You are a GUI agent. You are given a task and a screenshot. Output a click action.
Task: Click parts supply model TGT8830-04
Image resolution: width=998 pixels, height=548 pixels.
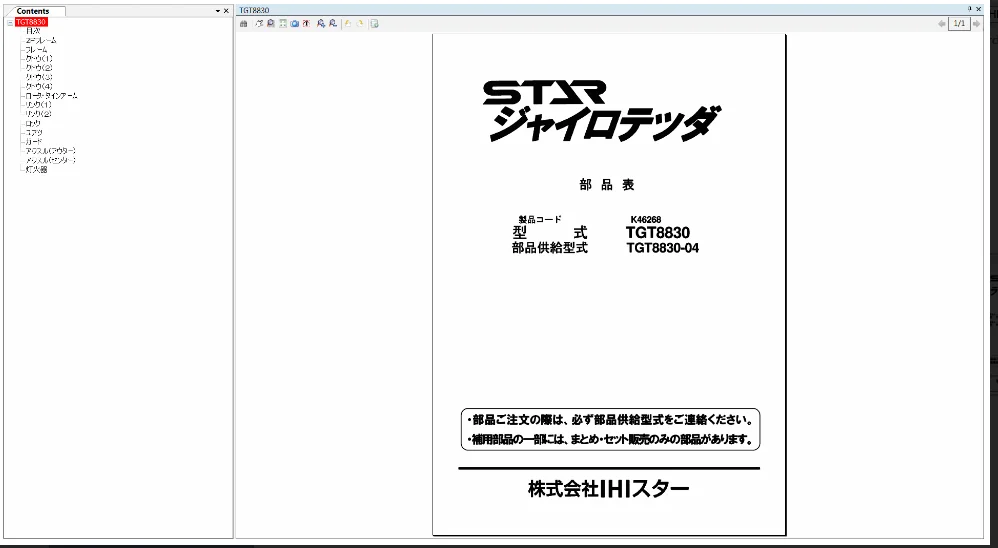pyautogui.click(x=663, y=248)
